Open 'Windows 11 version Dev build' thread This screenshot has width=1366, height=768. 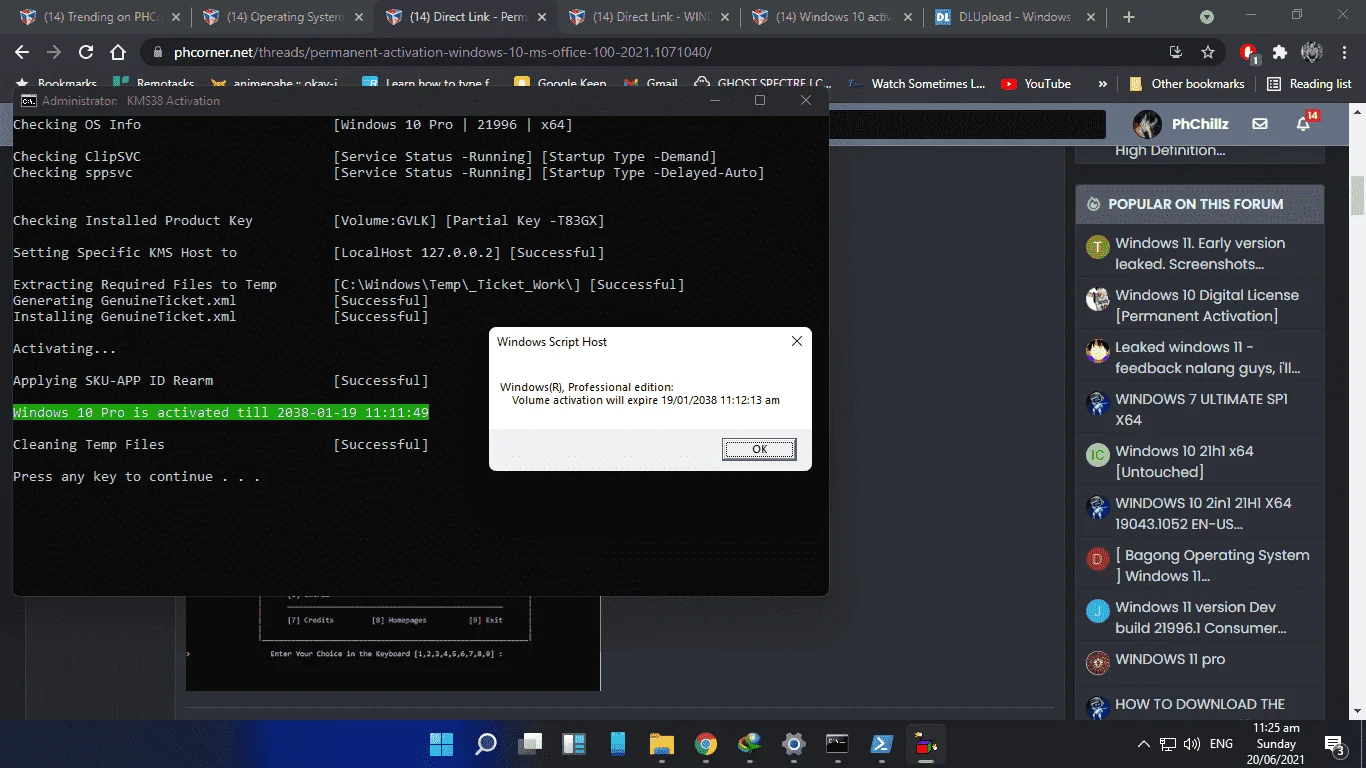point(1200,617)
